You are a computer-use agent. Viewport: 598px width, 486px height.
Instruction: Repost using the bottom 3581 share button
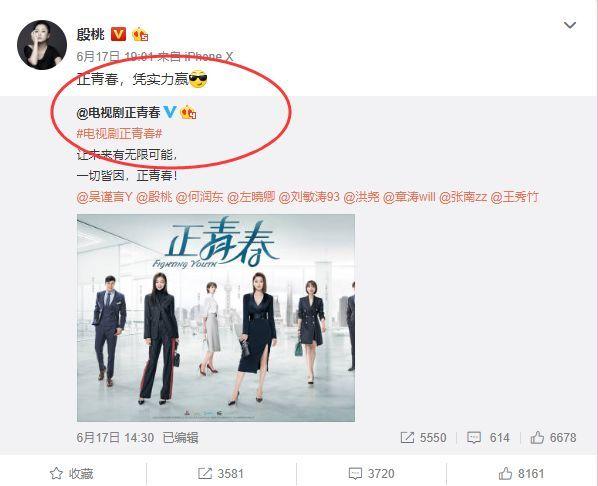(x=221, y=473)
